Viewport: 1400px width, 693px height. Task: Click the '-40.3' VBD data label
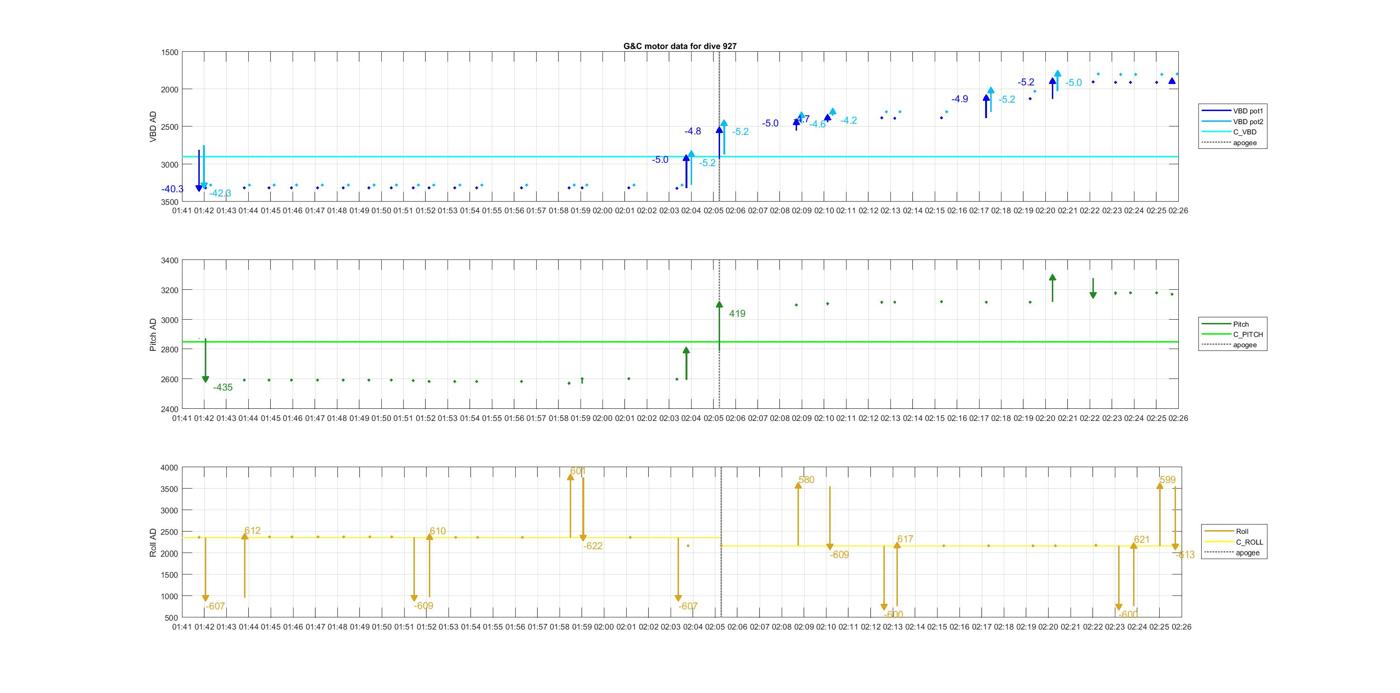click(x=172, y=189)
